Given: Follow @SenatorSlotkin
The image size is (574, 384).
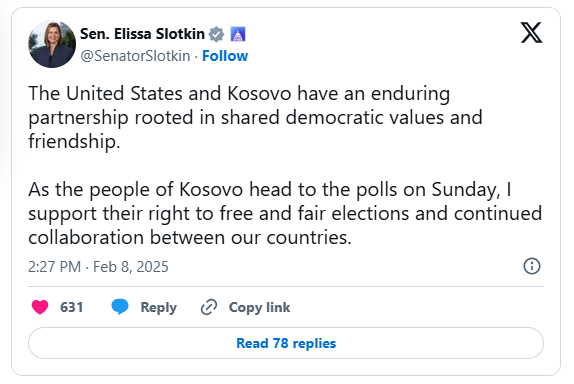Looking at the screenshot, I should click(x=225, y=56).
